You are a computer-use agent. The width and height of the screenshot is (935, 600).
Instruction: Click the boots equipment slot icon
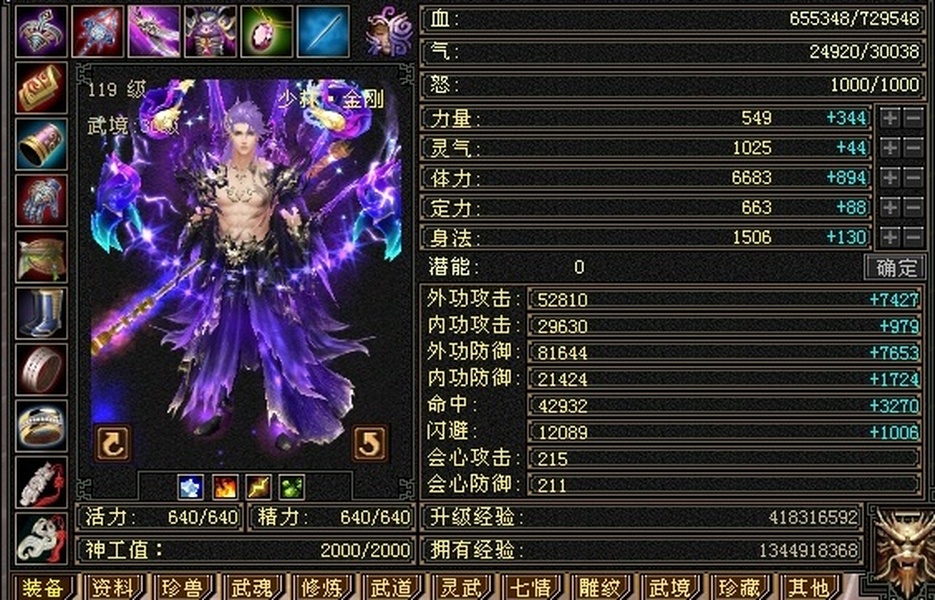[41, 314]
